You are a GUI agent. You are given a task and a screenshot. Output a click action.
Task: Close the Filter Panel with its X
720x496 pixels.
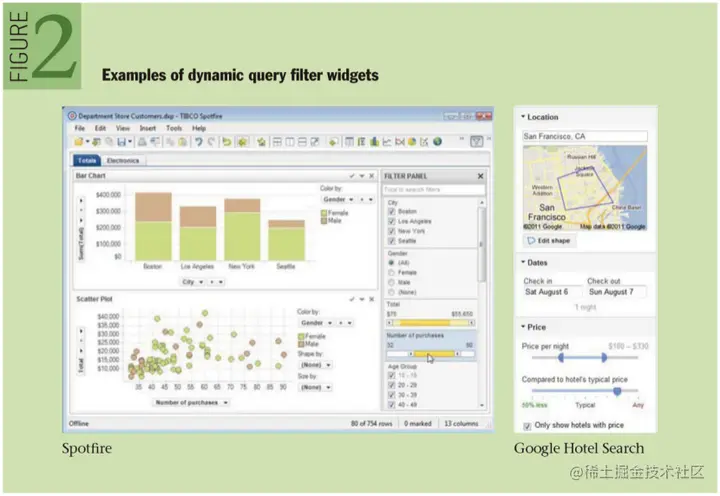click(480, 176)
